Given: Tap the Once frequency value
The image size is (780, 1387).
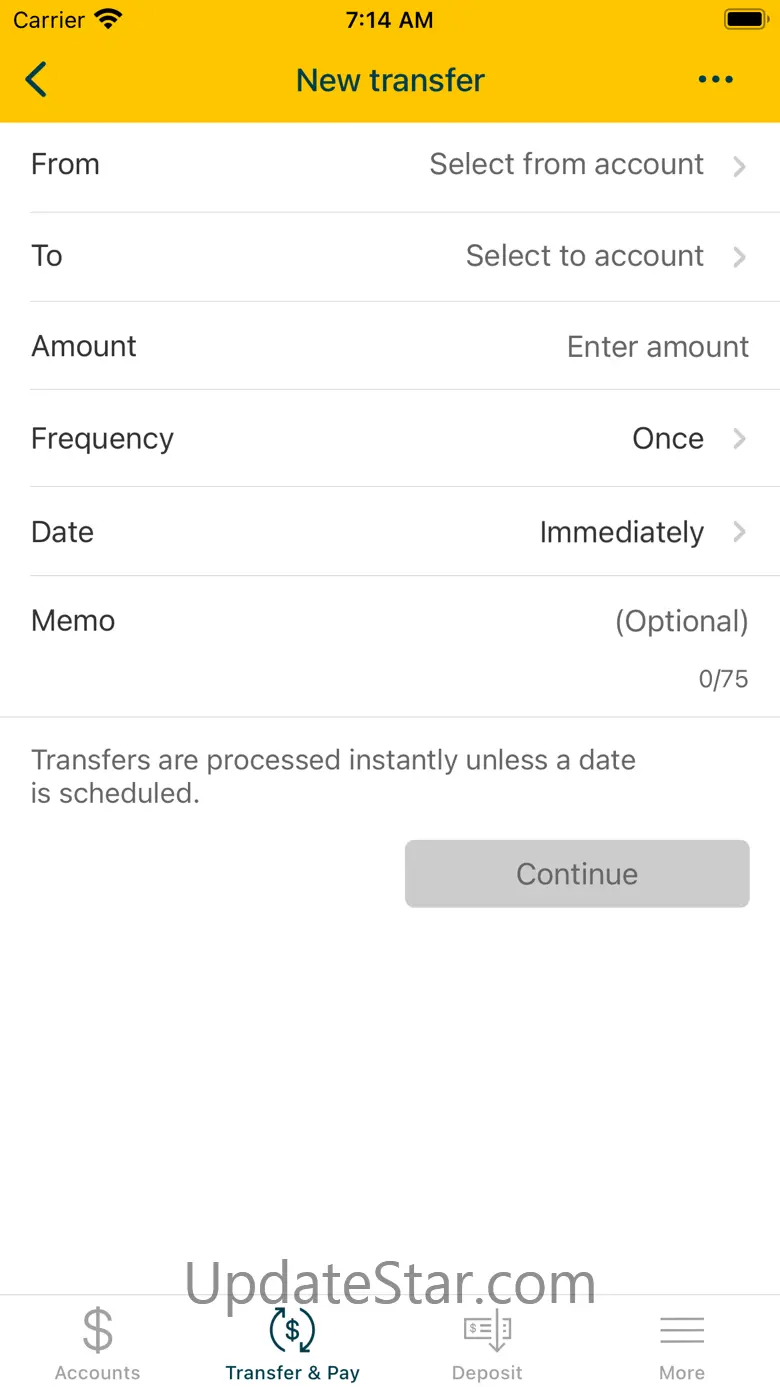Looking at the screenshot, I should [668, 439].
